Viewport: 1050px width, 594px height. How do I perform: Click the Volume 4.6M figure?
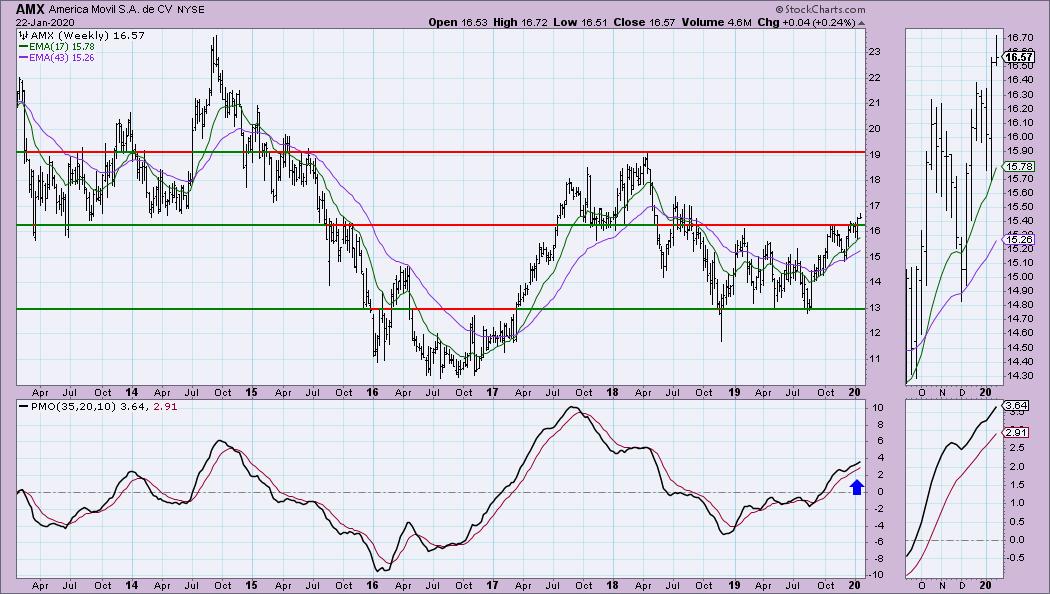[x=717, y=22]
